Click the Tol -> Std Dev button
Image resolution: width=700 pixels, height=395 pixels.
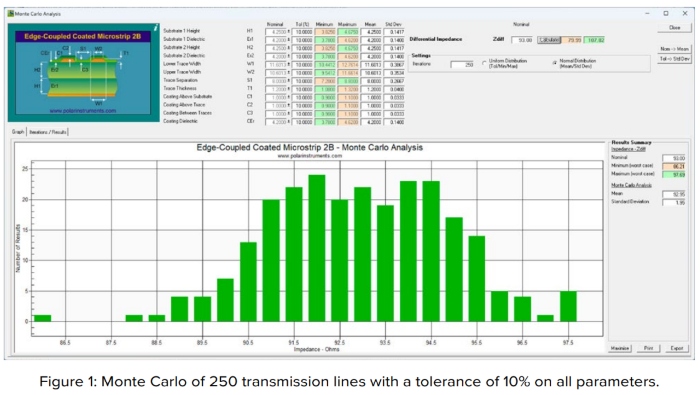point(674,59)
